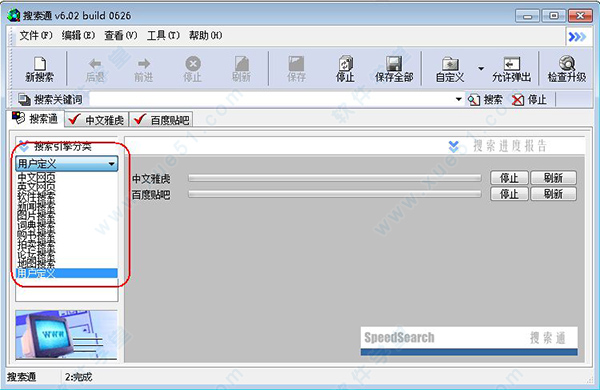Image resolution: width=600 pixels, height=390 pixels.
Task: Click the 搜索 button on the search bar
Action: pos(485,100)
